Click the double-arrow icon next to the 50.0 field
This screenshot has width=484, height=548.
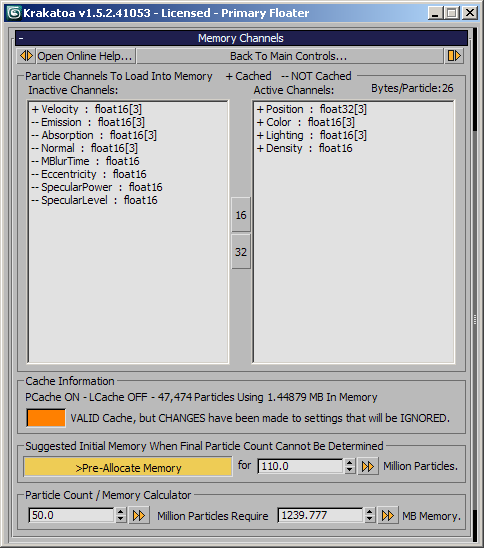(139, 515)
